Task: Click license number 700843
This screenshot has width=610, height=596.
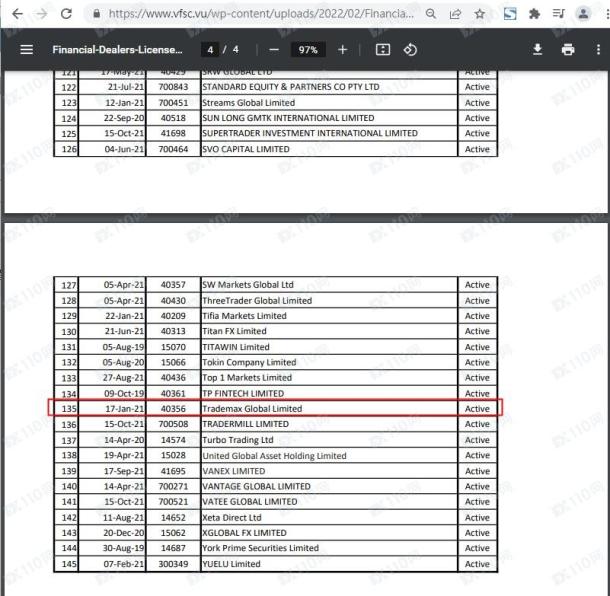Action: click(173, 87)
